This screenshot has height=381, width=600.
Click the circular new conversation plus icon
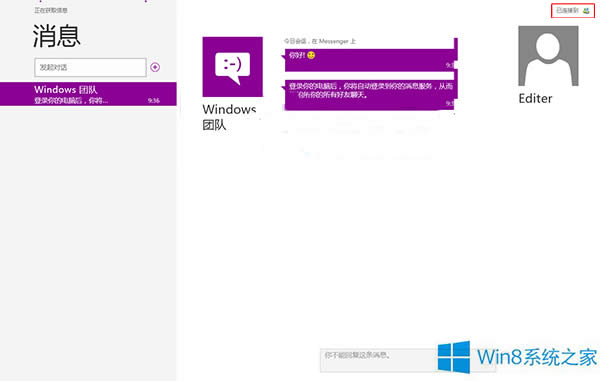point(155,67)
